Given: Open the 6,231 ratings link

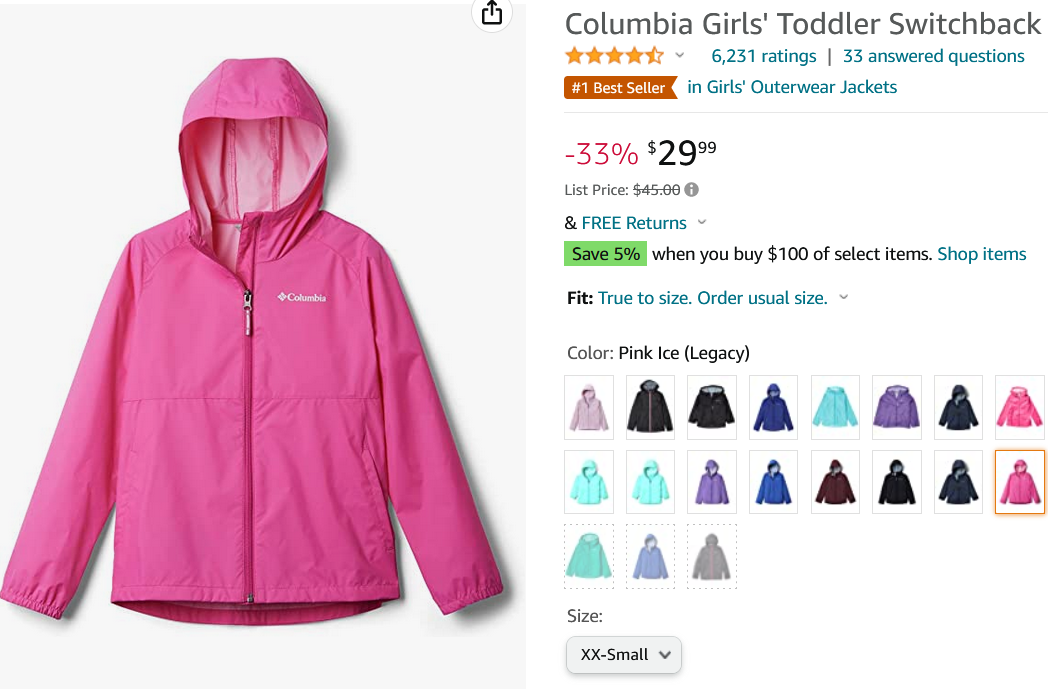Looking at the screenshot, I should pos(763,56).
